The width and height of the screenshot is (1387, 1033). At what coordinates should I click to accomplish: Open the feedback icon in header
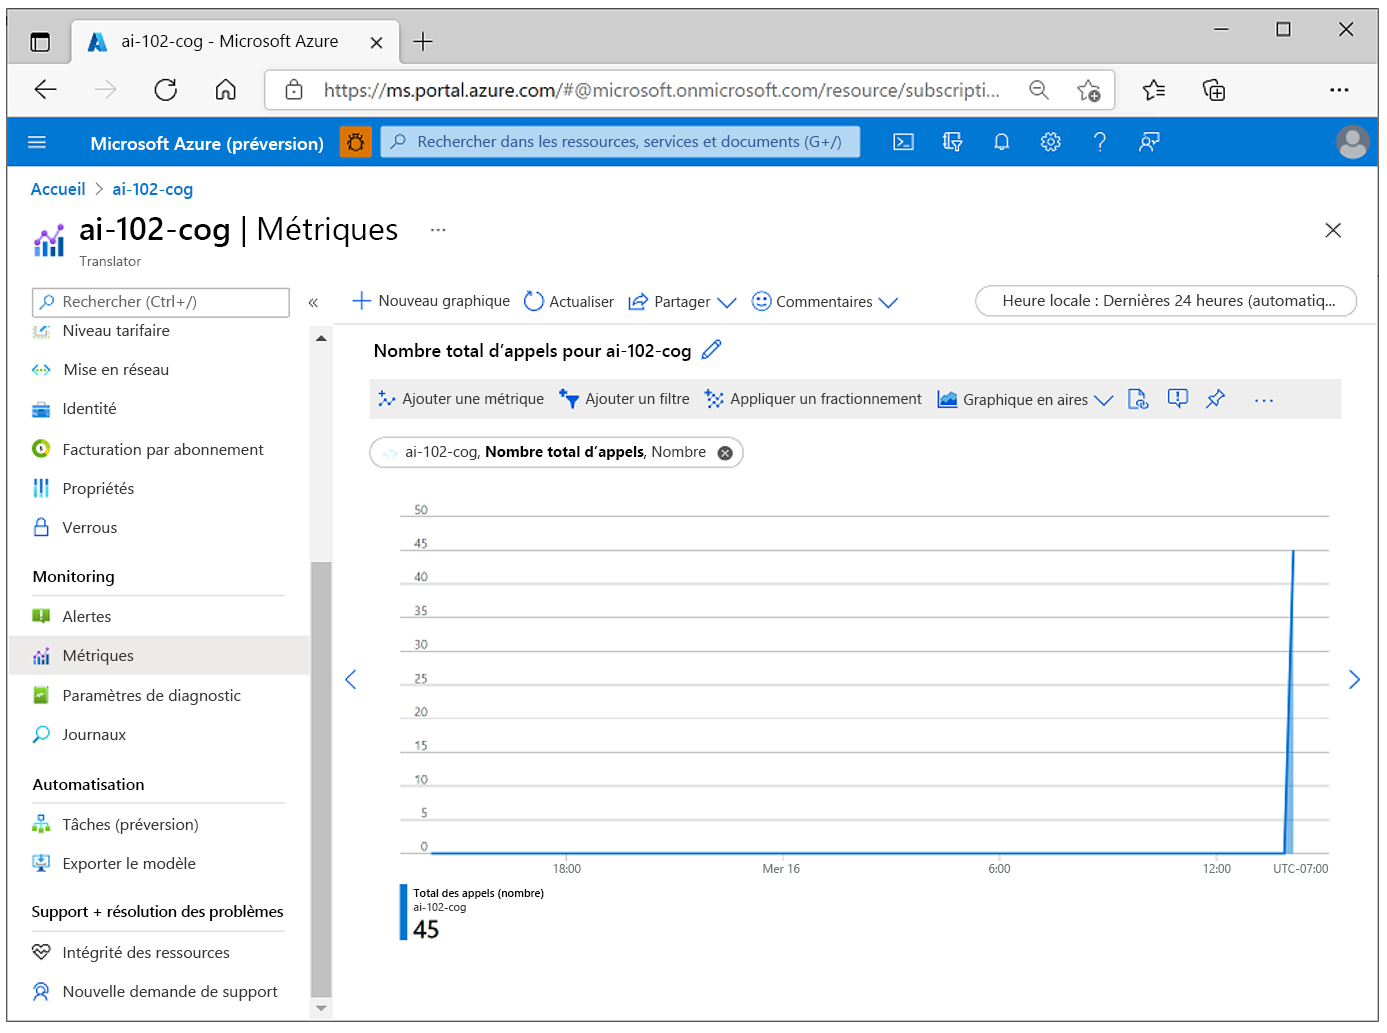tap(1149, 142)
